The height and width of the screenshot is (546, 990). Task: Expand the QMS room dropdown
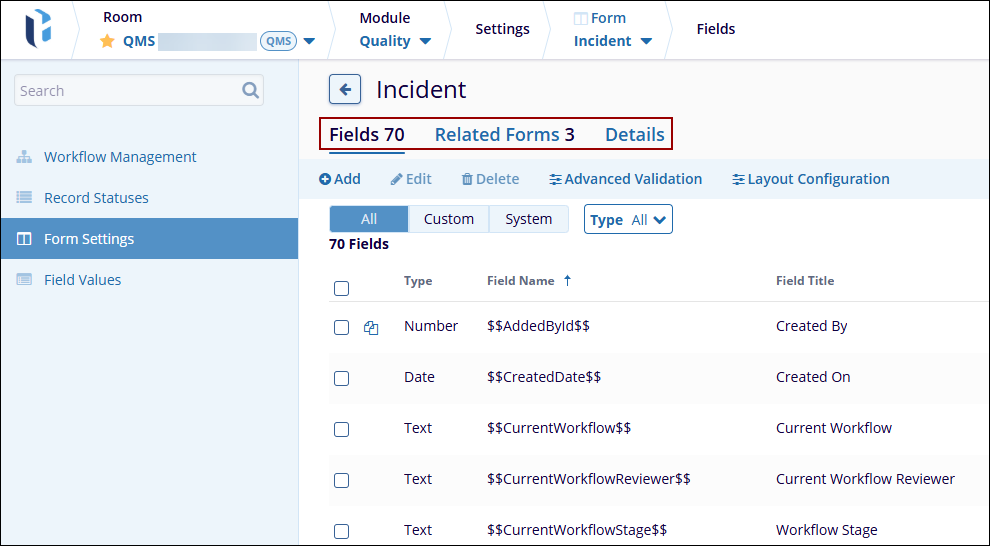point(309,41)
